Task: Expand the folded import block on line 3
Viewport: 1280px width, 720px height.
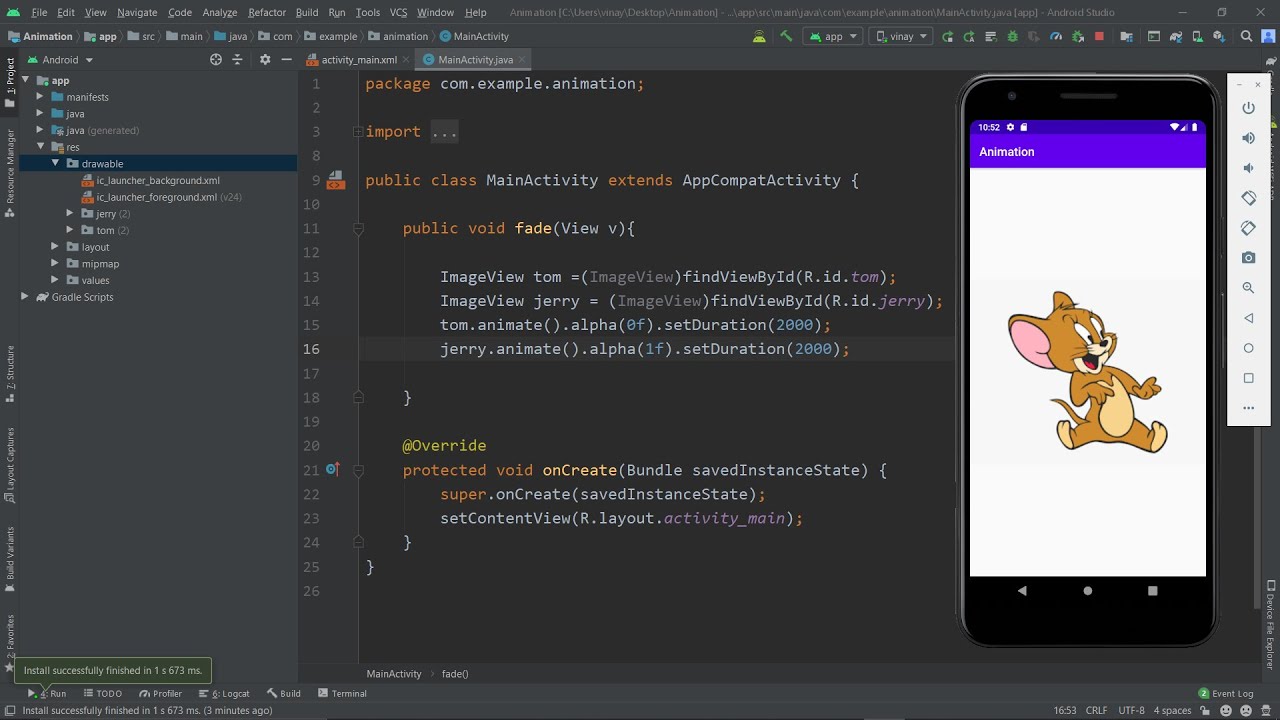Action: click(x=357, y=132)
